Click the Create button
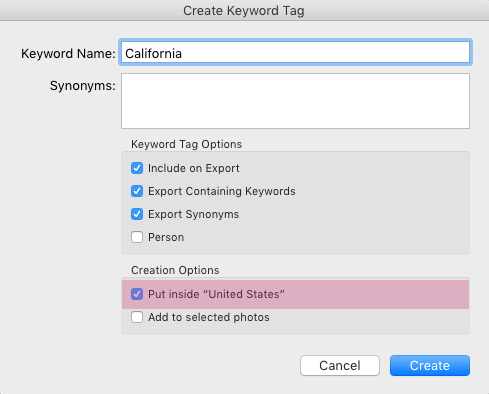This screenshot has height=394, width=489. [x=430, y=365]
